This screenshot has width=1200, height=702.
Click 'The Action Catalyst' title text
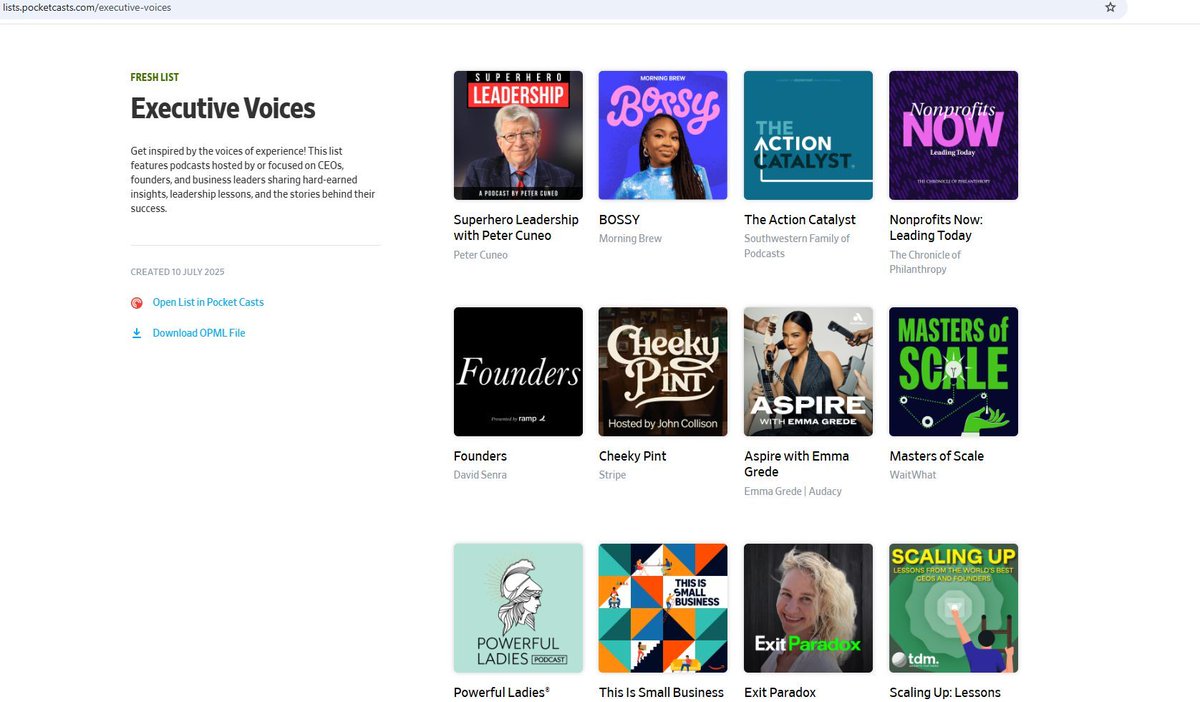pos(800,220)
